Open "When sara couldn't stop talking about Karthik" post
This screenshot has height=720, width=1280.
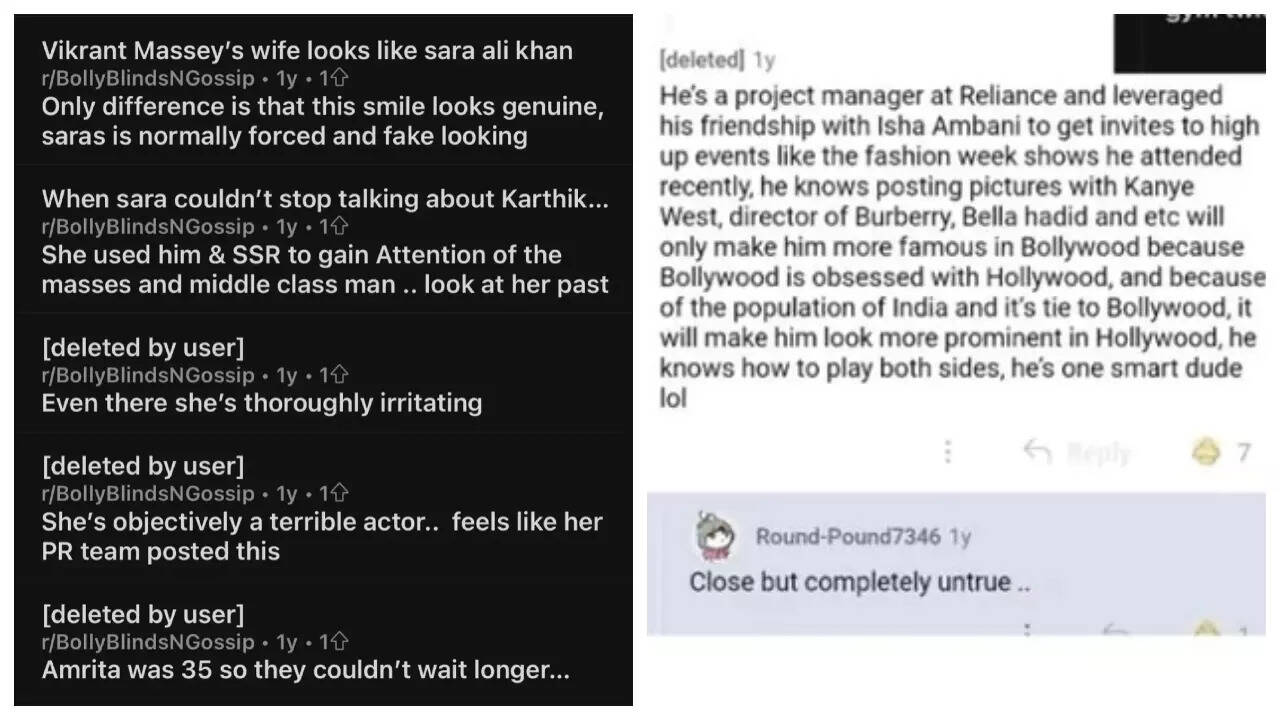(x=325, y=199)
